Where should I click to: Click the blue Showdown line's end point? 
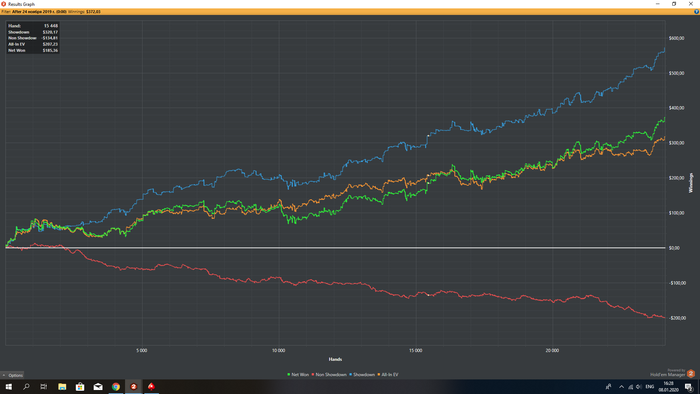pyautogui.click(x=665, y=49)
